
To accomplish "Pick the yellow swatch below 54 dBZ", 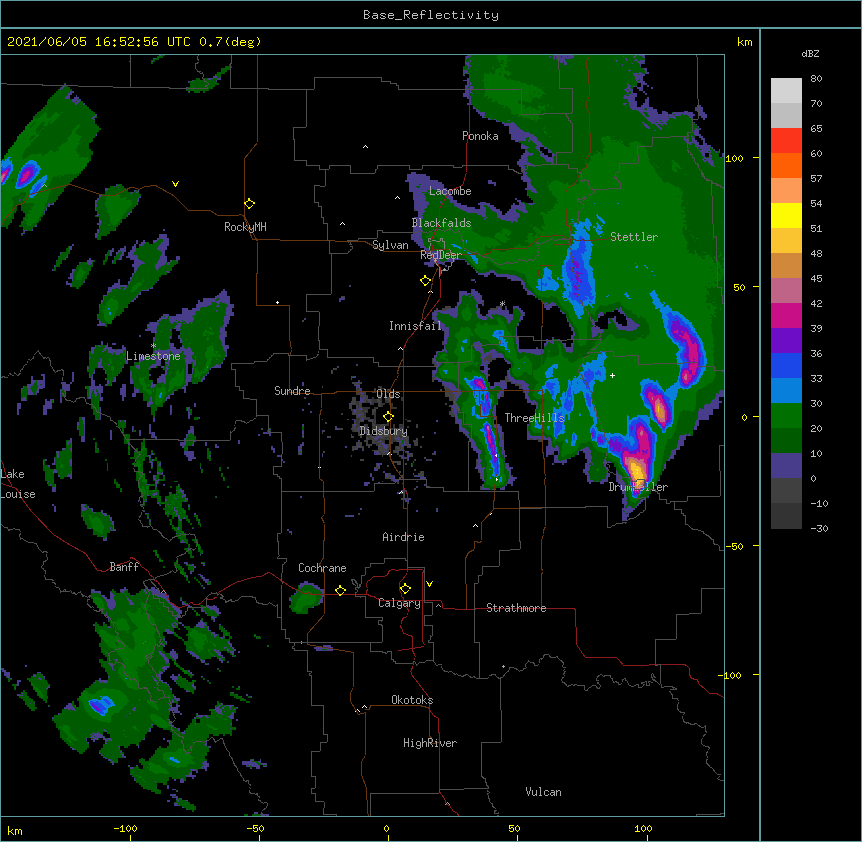I will 786,215.
